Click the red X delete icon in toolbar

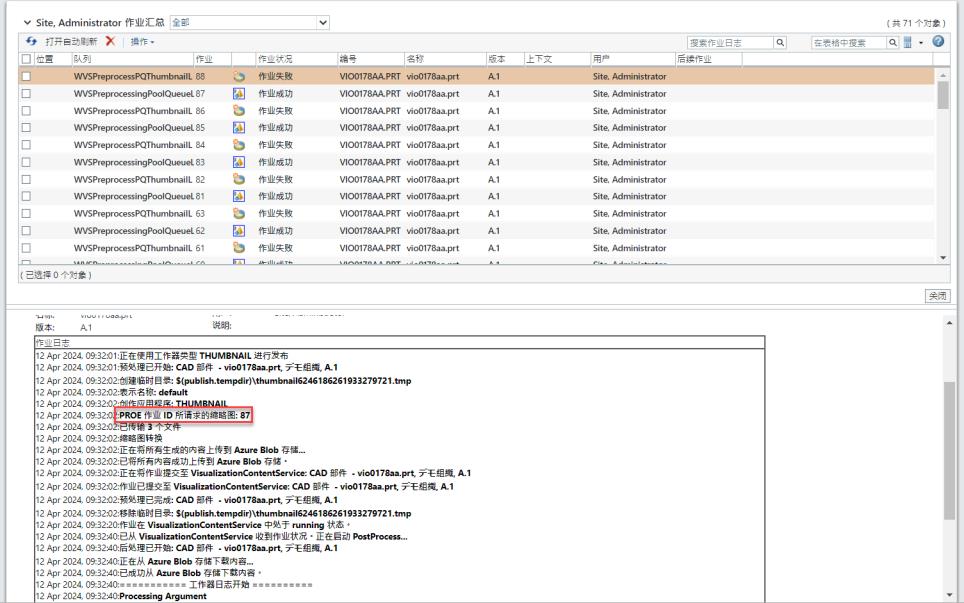(x=110, y=41)
